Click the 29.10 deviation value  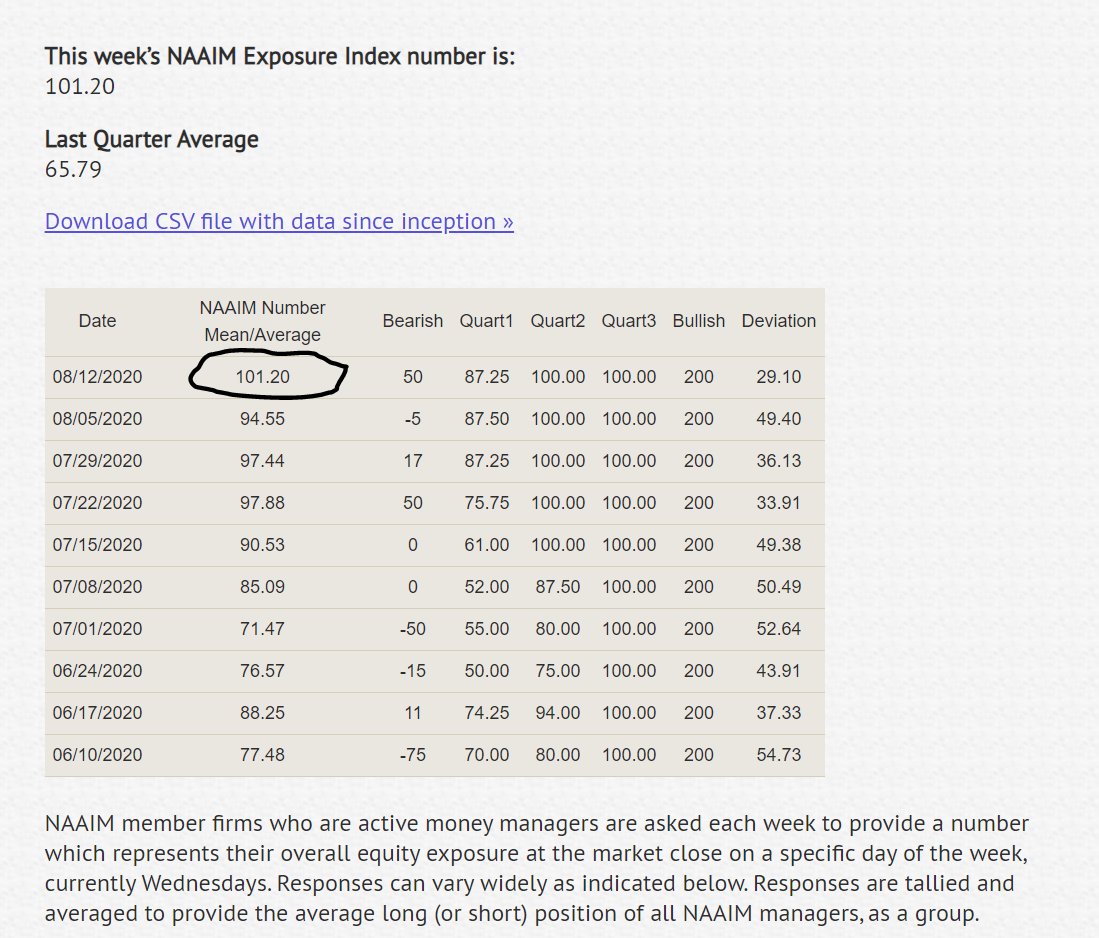pos(779,377)
